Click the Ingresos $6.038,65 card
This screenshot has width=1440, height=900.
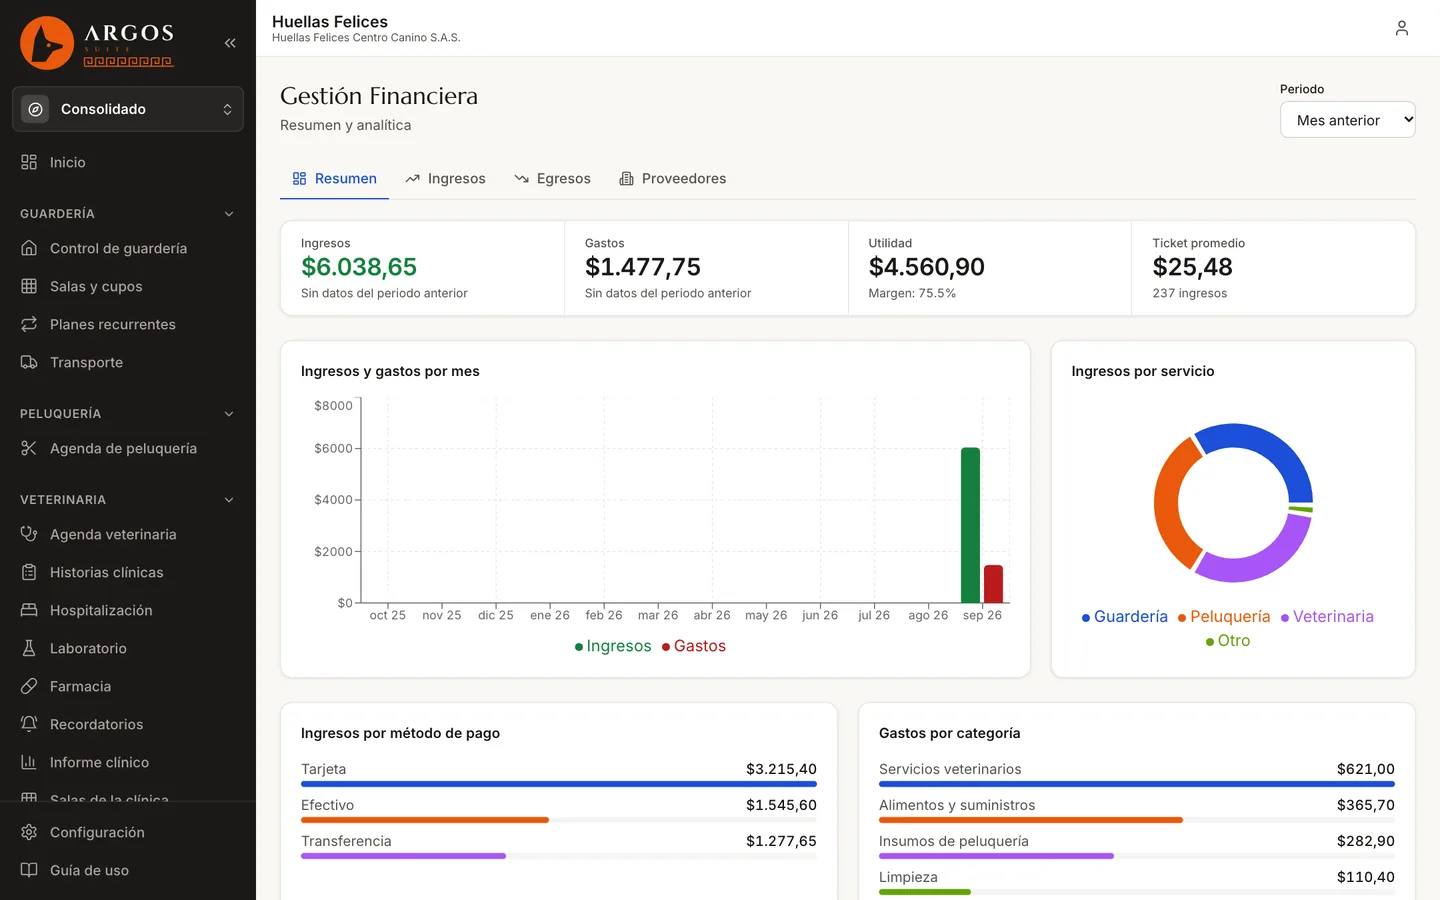(x=422, y=268)
